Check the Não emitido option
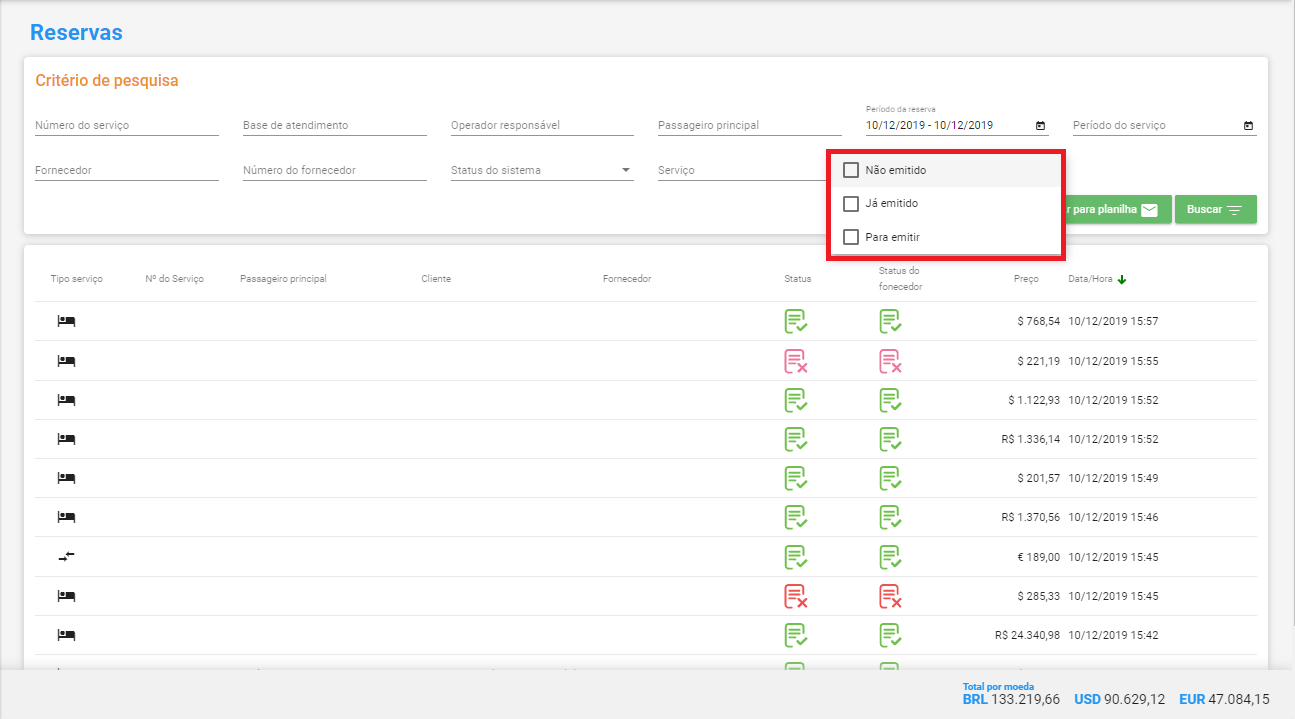This screenshot has width=1295, height=719. pos(851,170)
